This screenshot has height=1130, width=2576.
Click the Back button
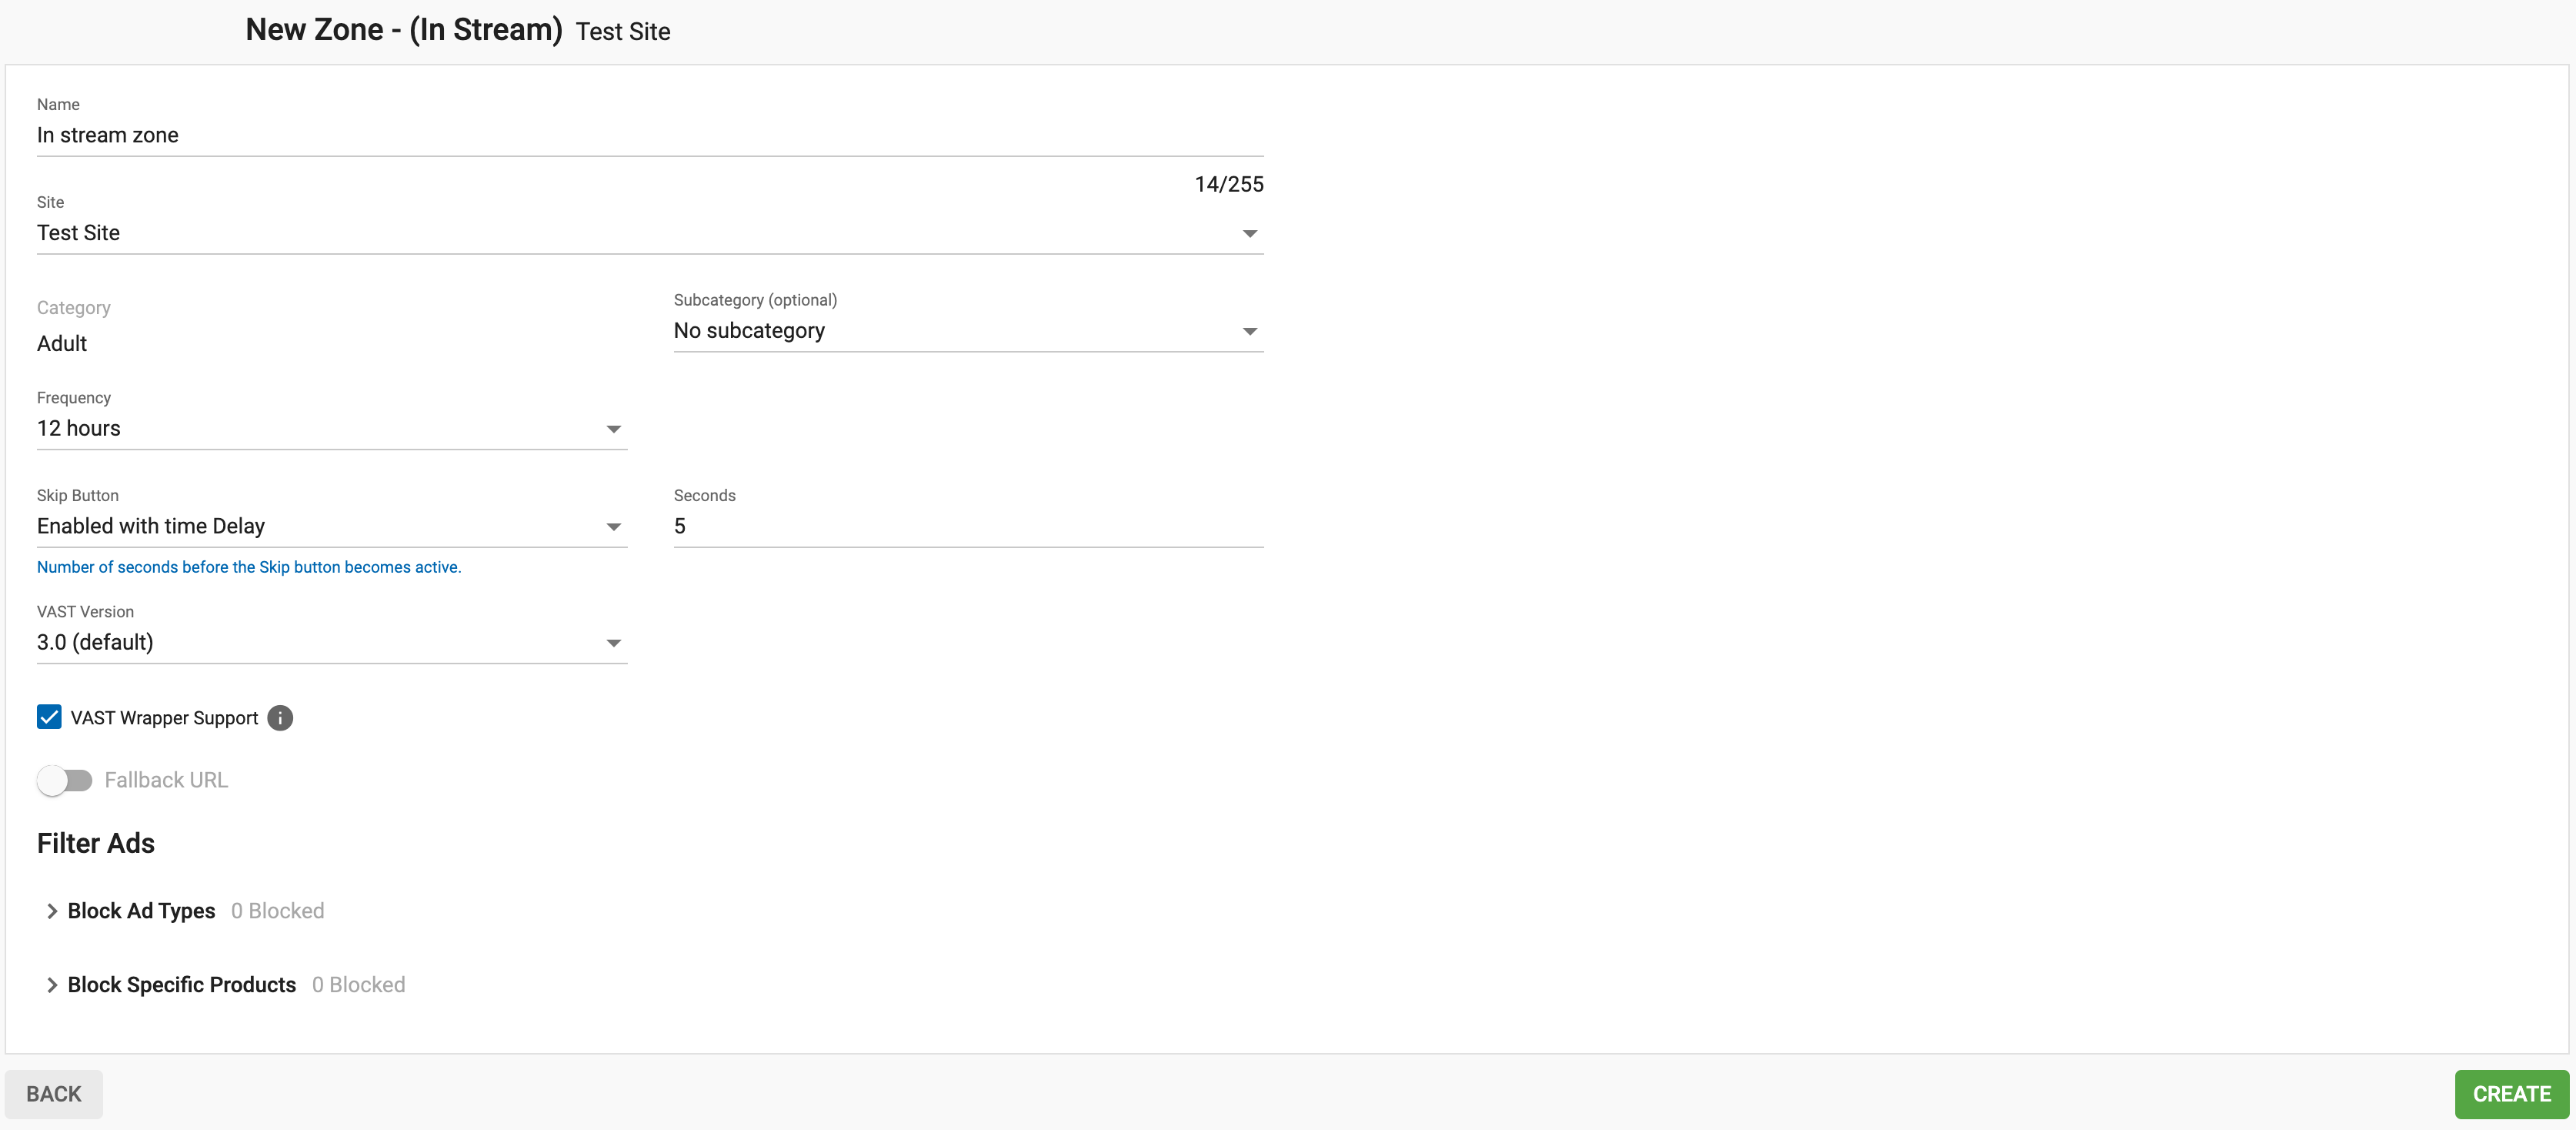(54, 1094)
